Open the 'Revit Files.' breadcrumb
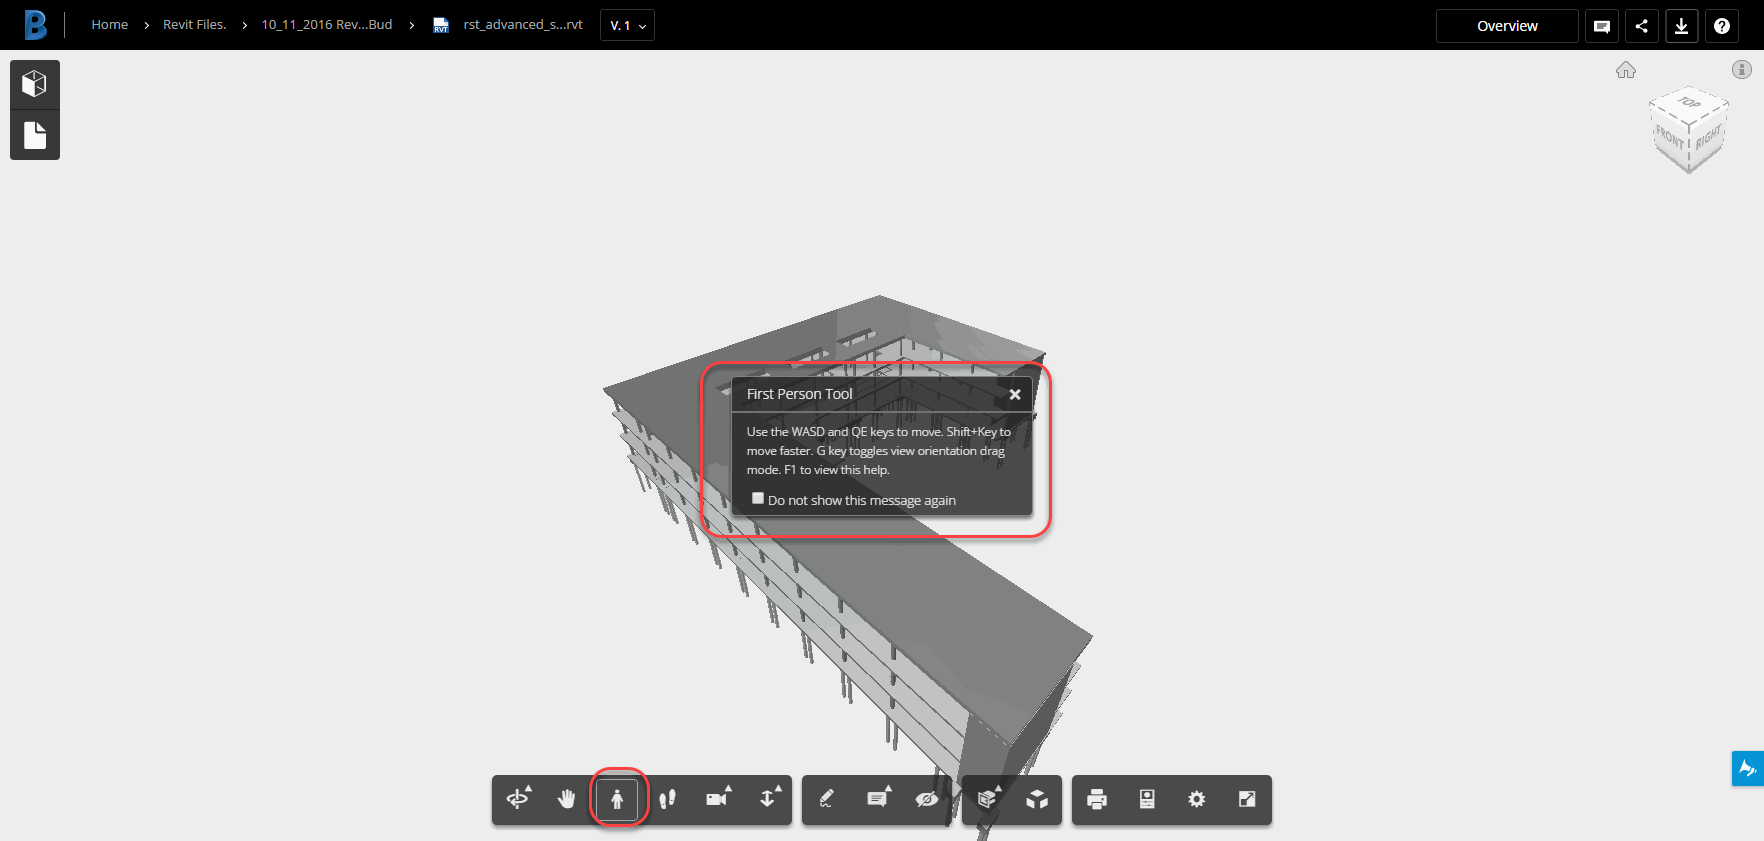 point(195,25)
